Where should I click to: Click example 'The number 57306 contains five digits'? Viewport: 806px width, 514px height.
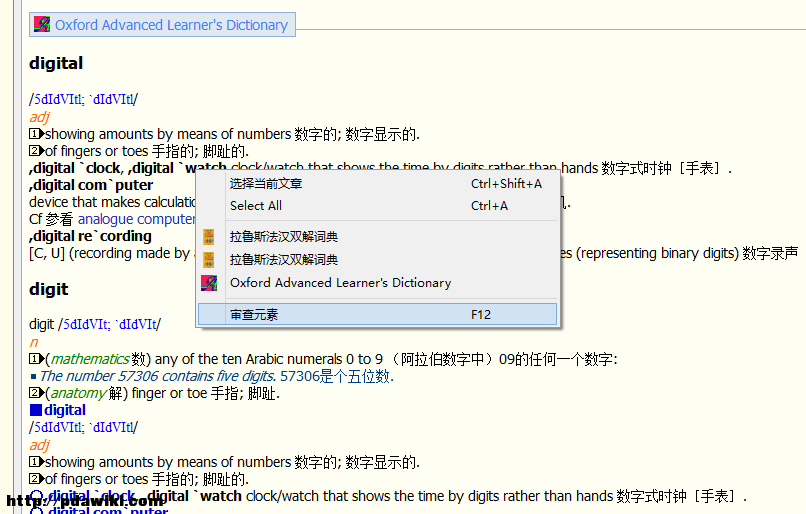[157, 376]
